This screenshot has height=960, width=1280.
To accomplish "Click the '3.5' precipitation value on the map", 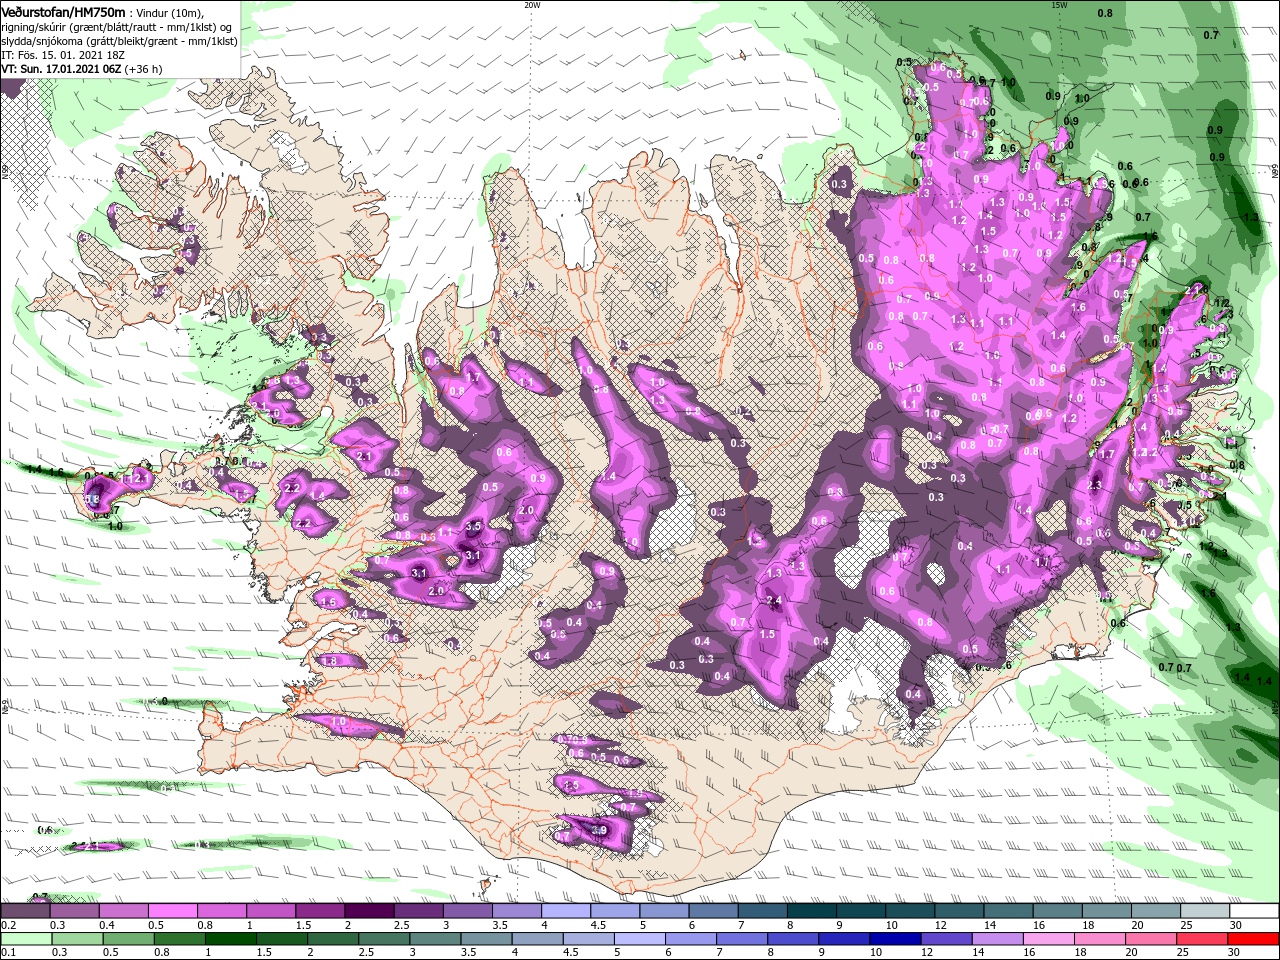I will [474, 526].
